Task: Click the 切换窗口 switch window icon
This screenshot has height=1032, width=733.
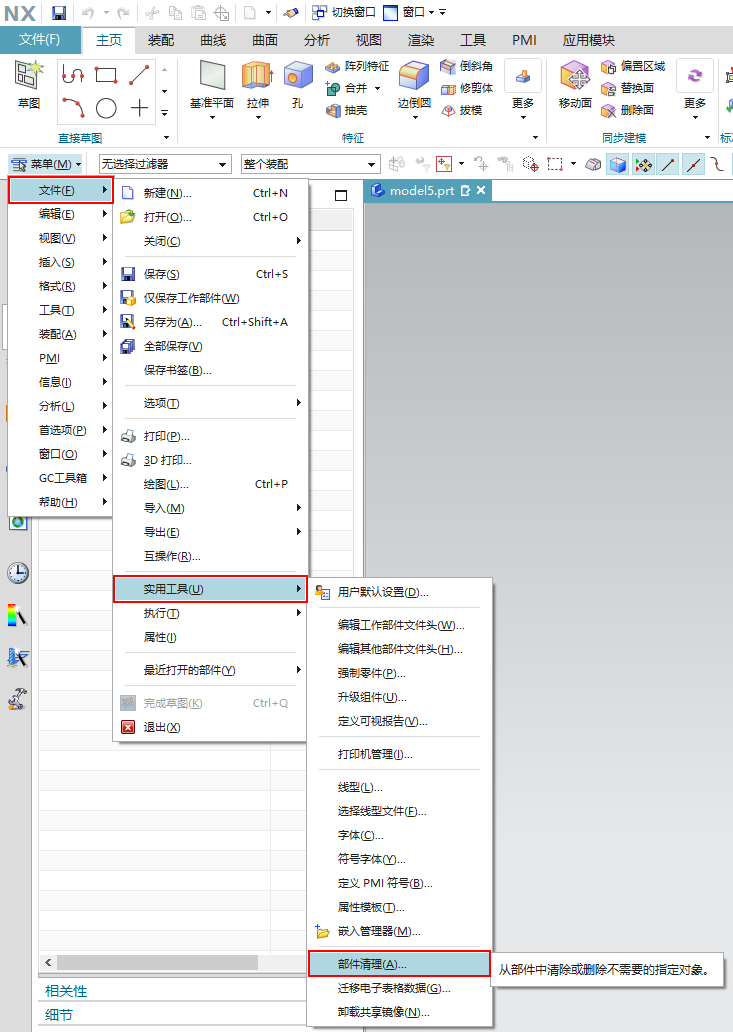Action: click(319, 12)
